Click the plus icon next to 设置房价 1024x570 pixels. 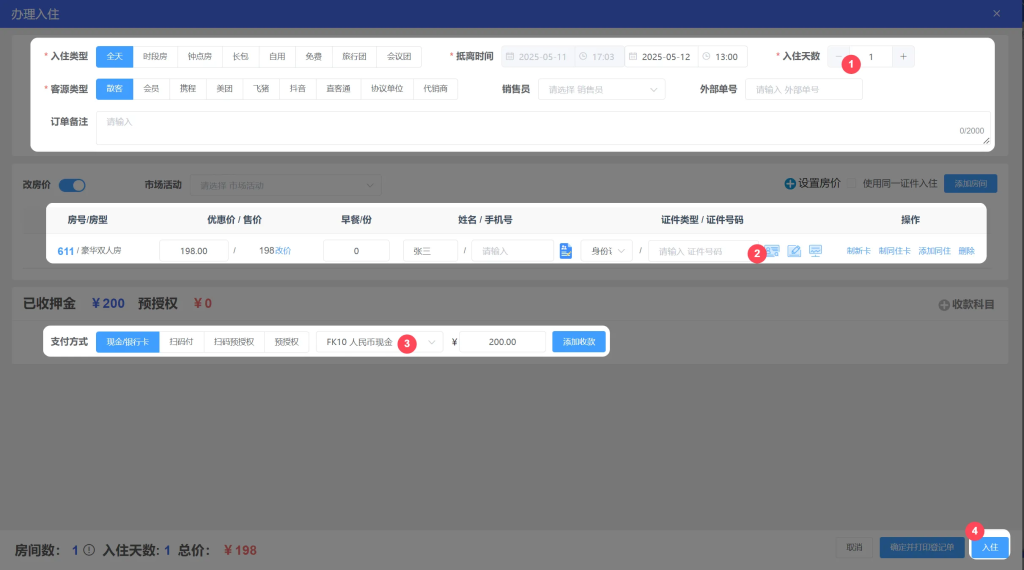(x=790, y=184)
